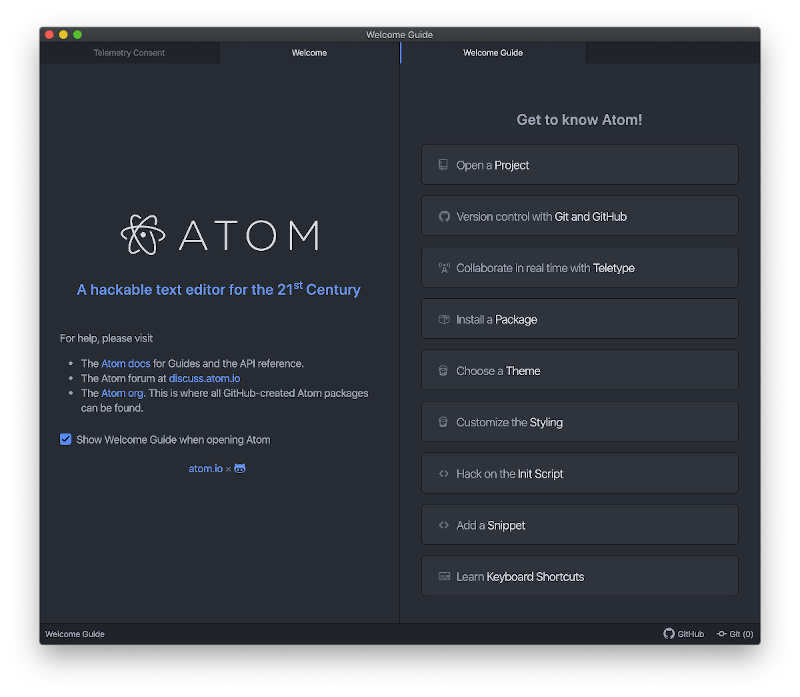Click the package icon beside Install a Package
800x697 pixels.
click(443, 318)
